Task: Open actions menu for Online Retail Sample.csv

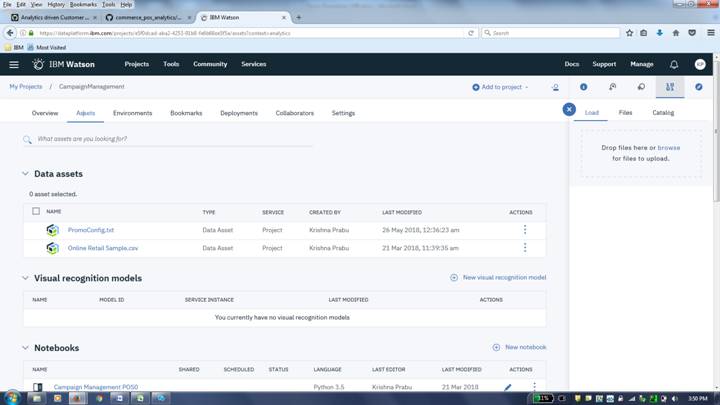Action: (x=525, y=248)
